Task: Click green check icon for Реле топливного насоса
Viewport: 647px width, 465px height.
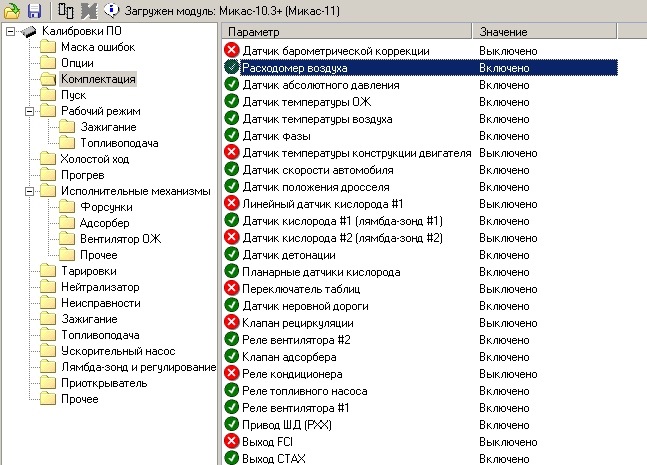Action: tap(231, 390)
